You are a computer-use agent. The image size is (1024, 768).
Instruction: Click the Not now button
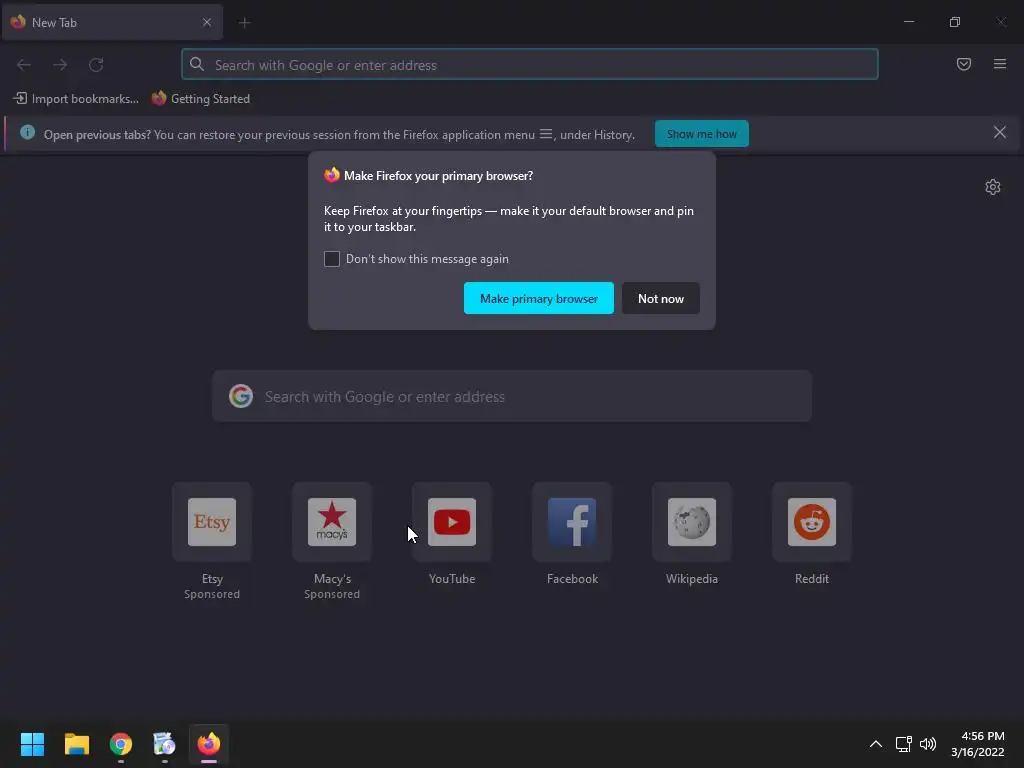click(x=661, y=298)
